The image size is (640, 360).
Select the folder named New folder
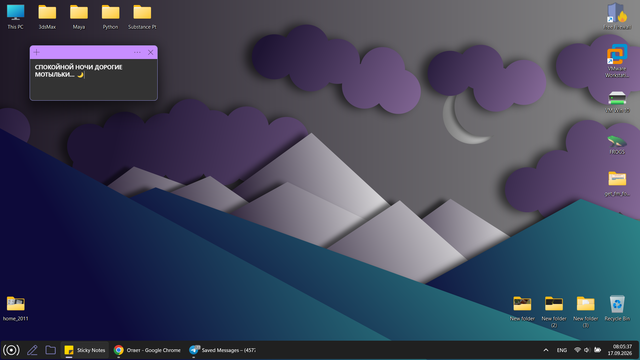(x=522, y=308)
